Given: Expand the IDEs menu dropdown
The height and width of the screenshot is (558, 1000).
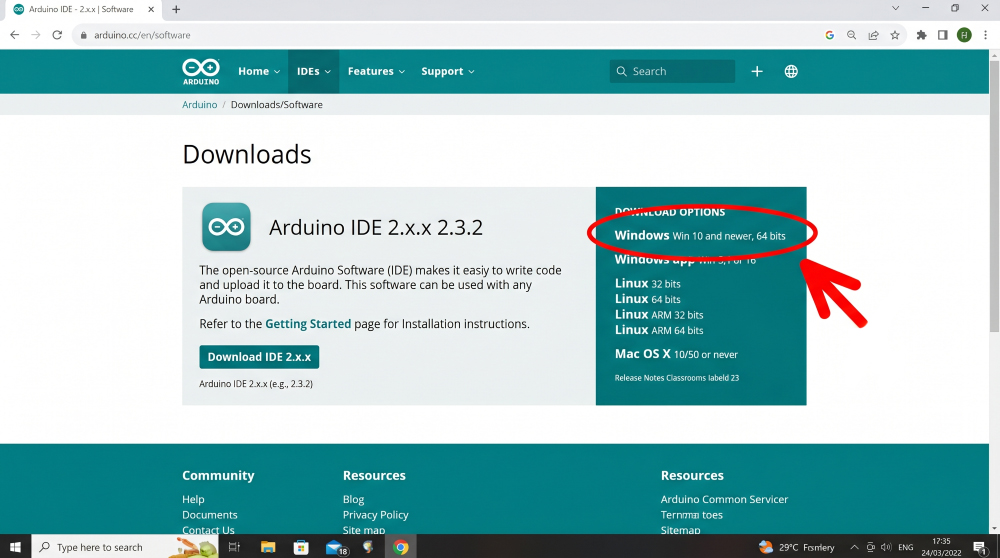Looking at the screenshot, I should click(314, 71).
